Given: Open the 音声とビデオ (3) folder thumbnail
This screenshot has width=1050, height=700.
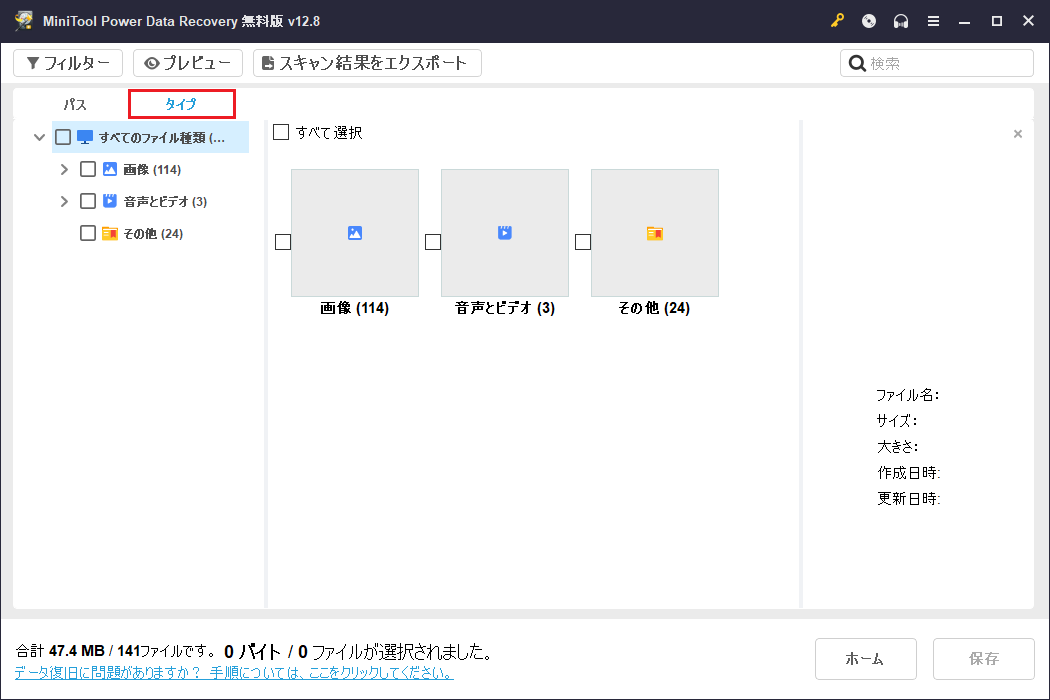Looking at the screenshot, I should [504, 233].
